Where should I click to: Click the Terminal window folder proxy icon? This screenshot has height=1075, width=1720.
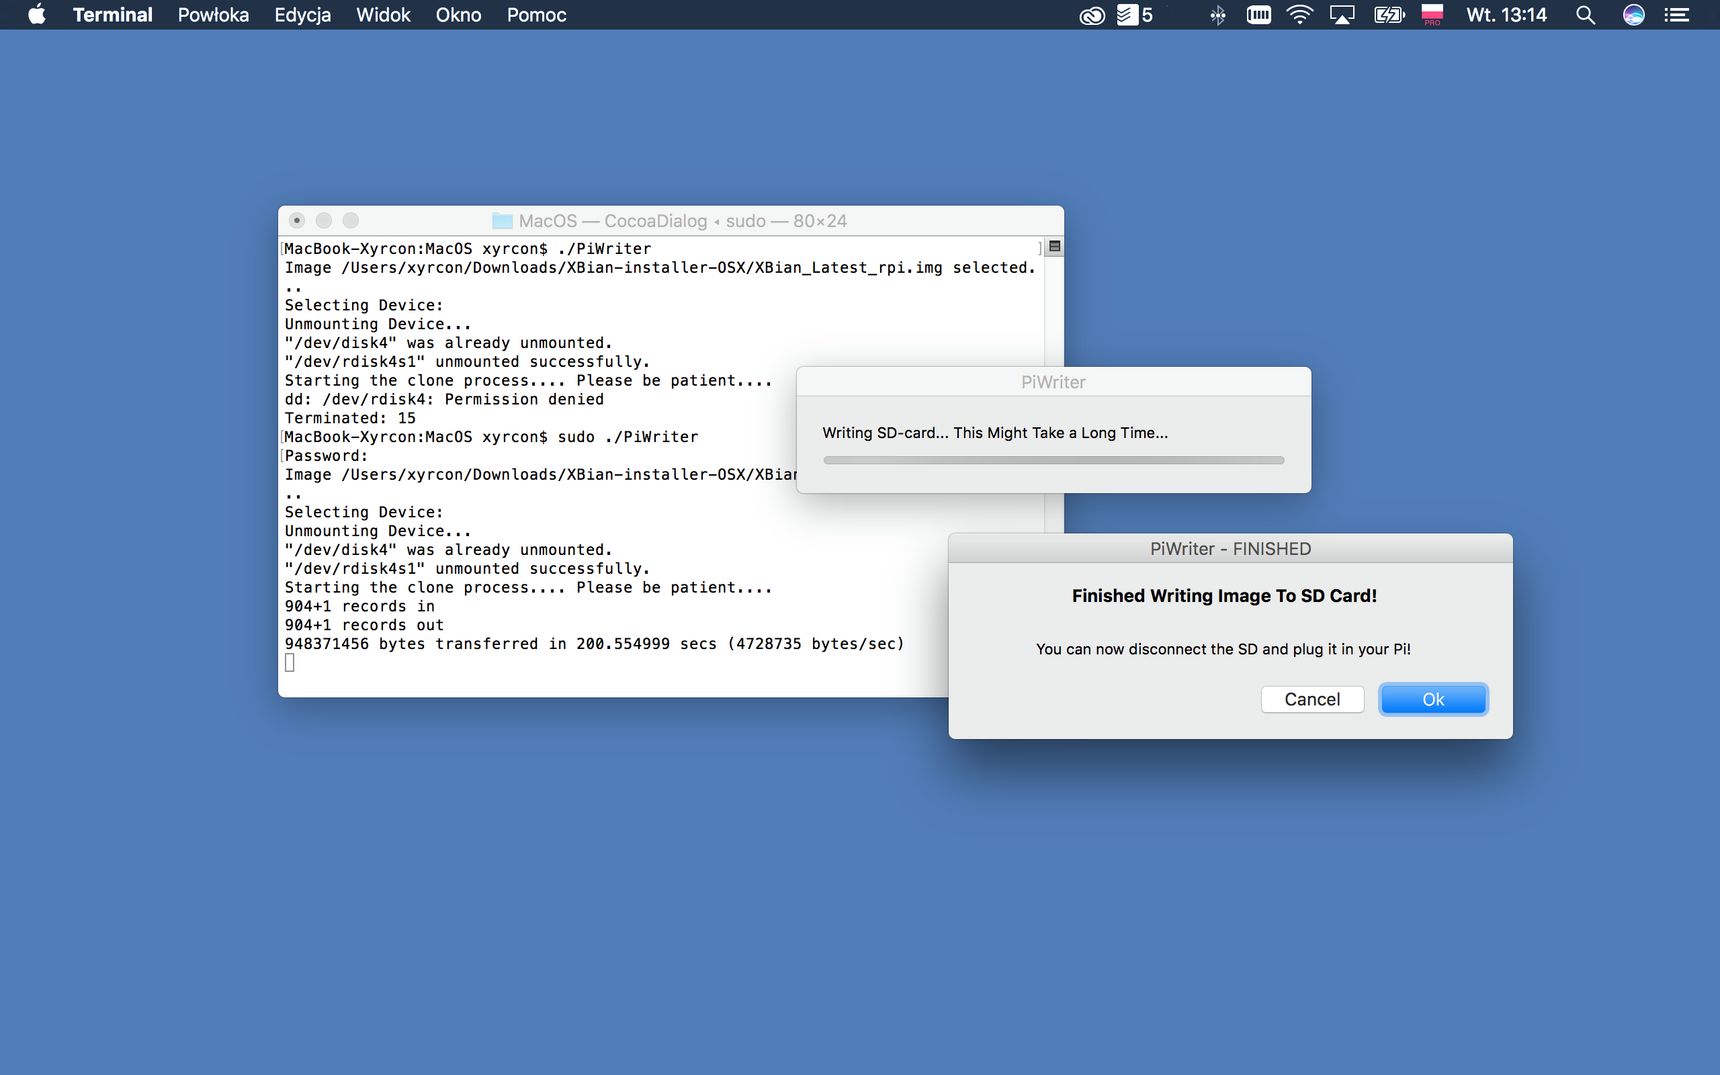[502, 221]
